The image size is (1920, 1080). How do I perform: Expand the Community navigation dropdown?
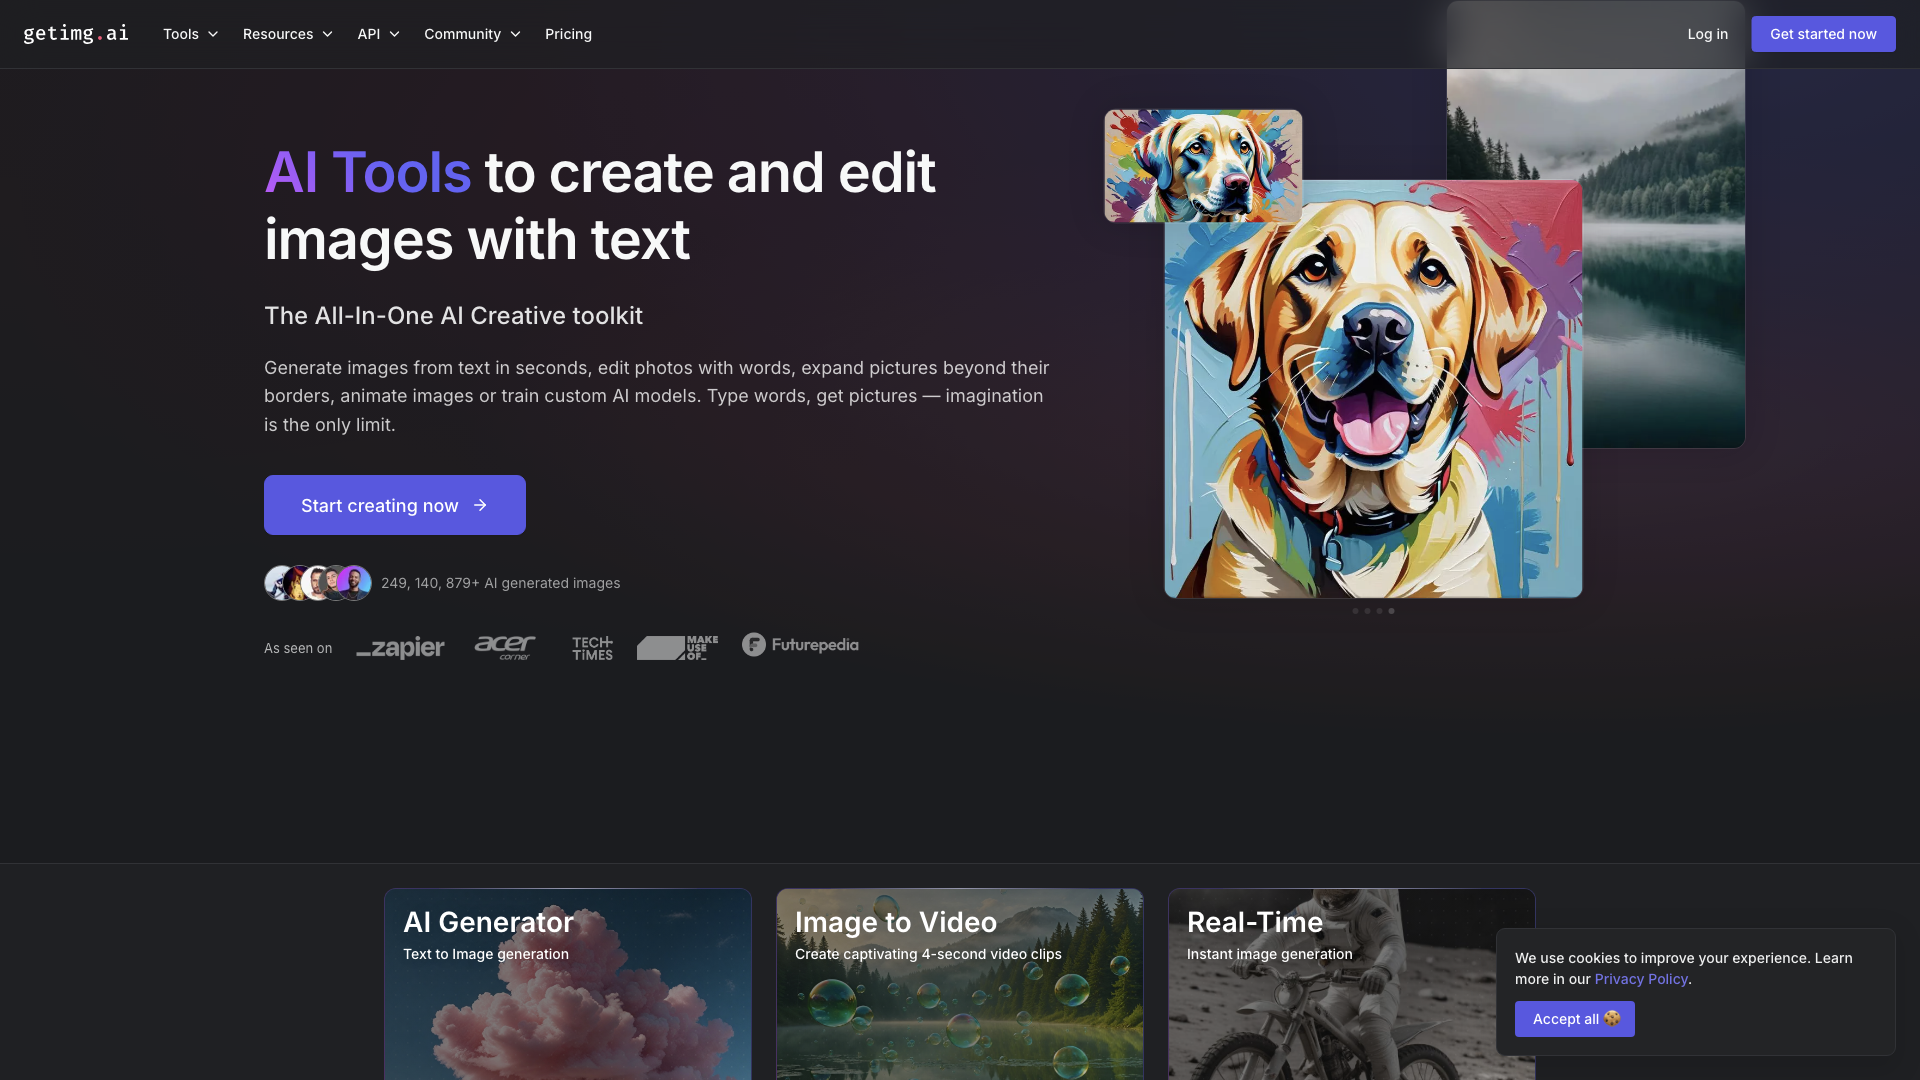[472, 34]
